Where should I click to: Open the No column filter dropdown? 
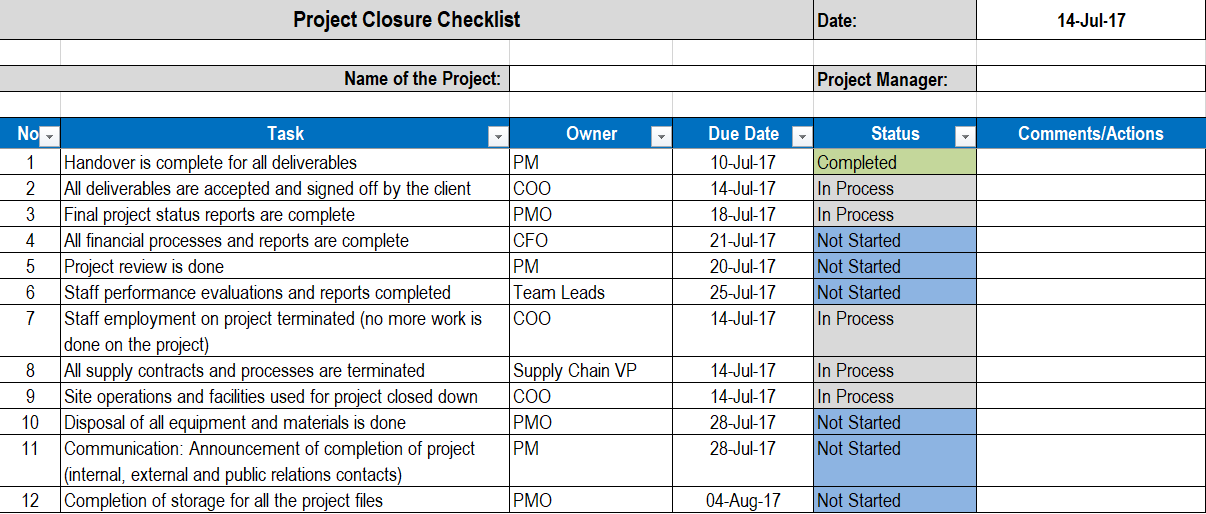pos(50,136)
